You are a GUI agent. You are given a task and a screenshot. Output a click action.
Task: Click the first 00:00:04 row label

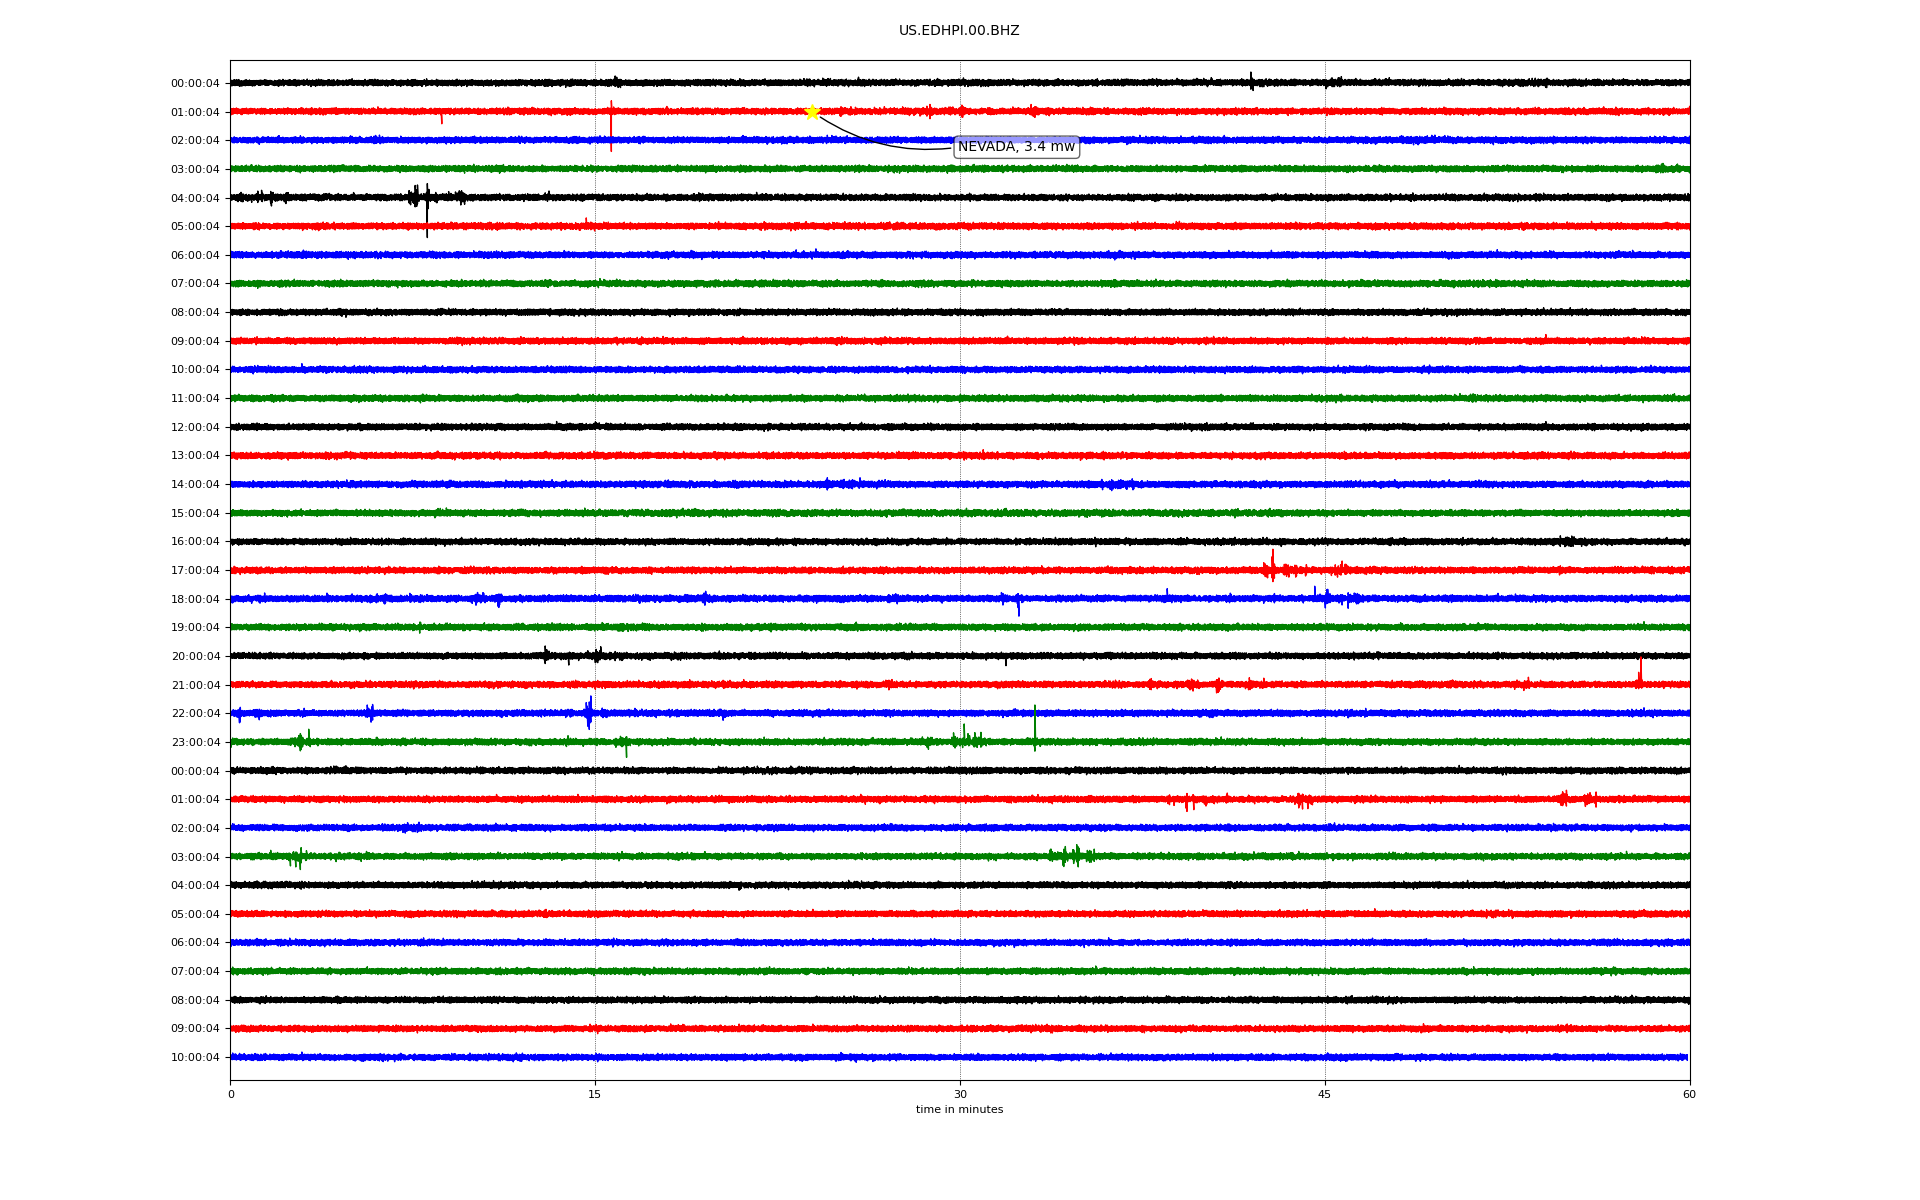tap(195, 84)
